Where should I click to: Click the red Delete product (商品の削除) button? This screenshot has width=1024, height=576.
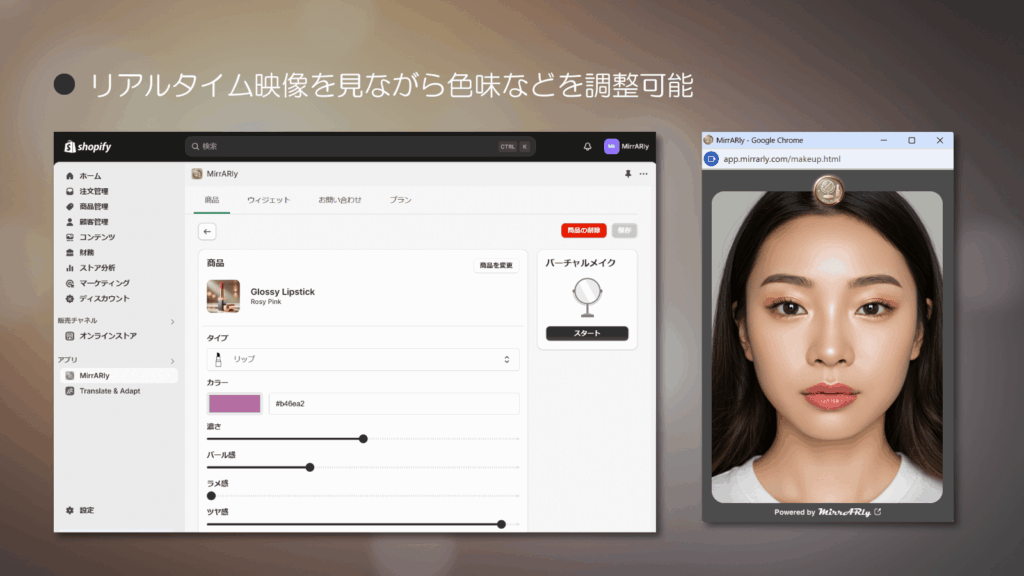point(584,231)
